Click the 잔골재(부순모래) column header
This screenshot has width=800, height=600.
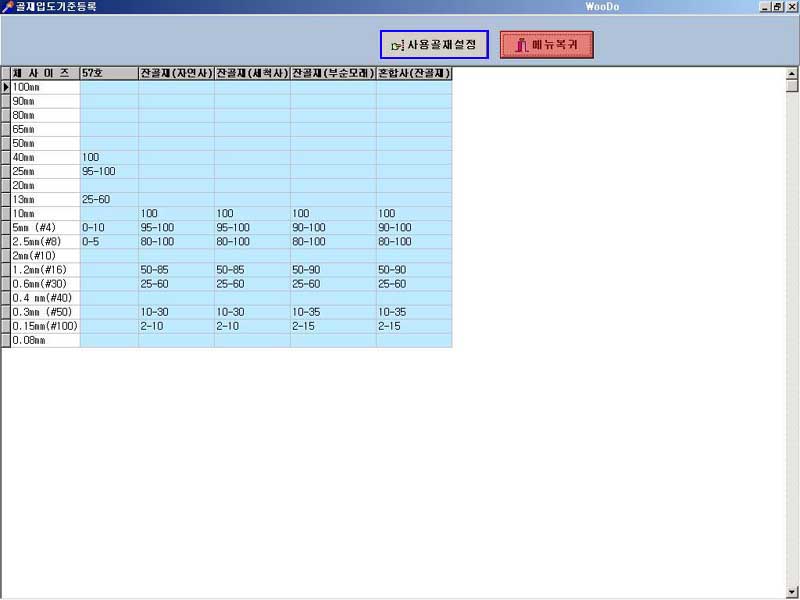[x=333, y=73]
